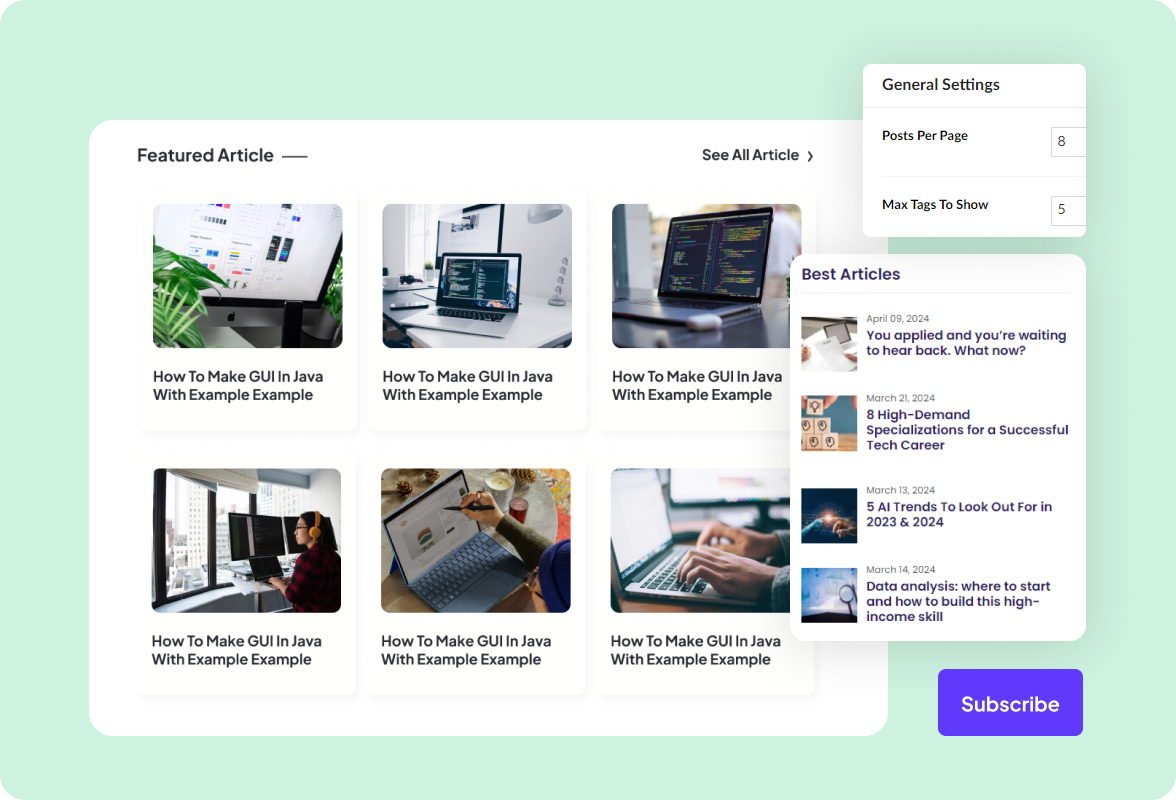The height and width of the screenshot is (800, 1176).
Task: Open the woman with orange headphones article image
Action: pyautogui.click(x=246, y=540)
